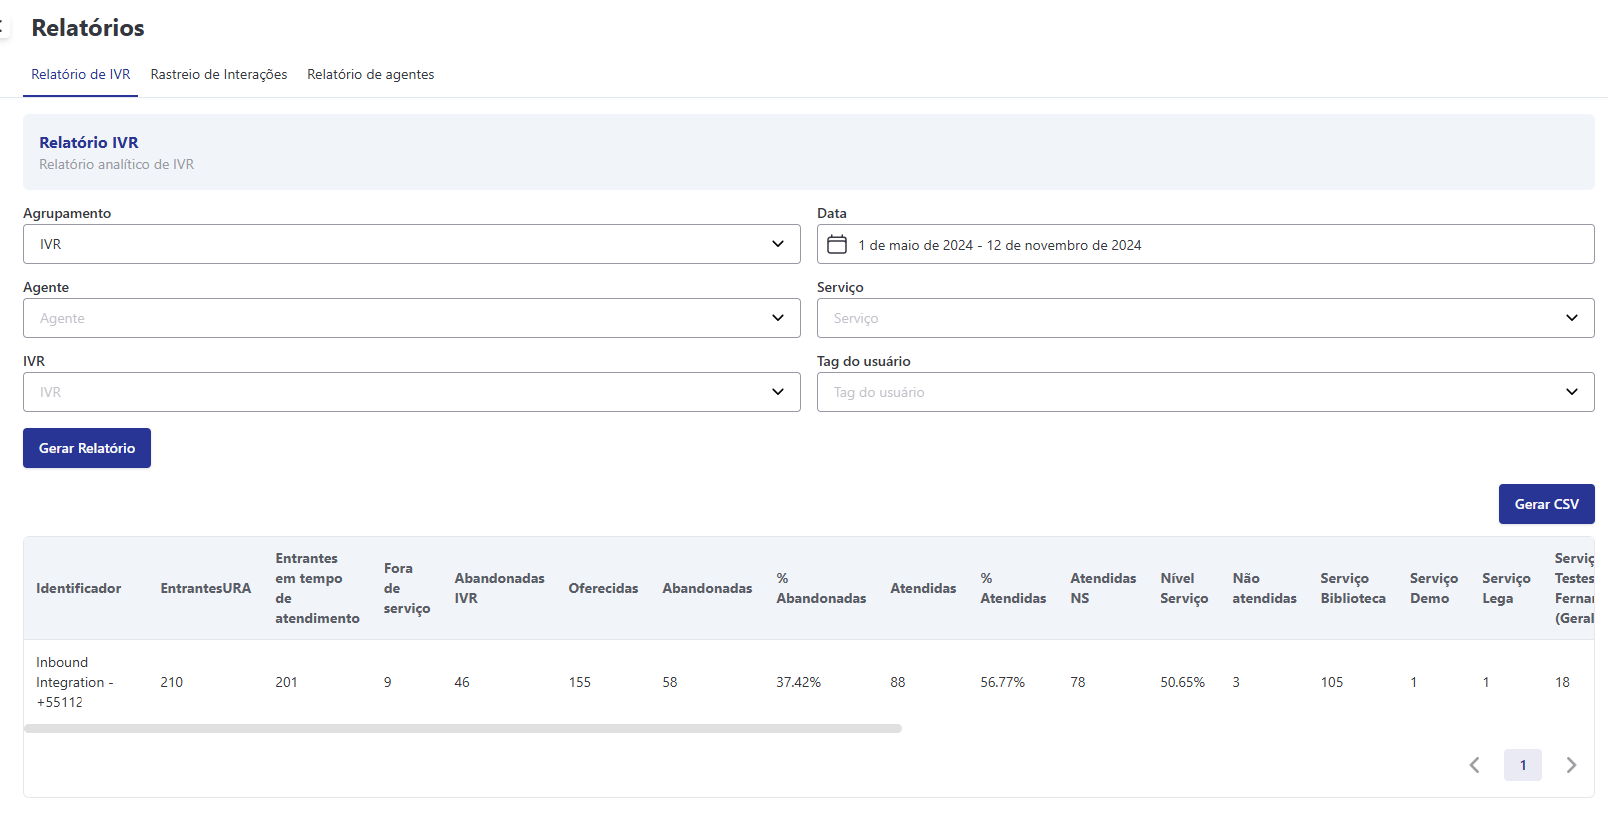Click the Não atendidas column header
This screenshot has width=1608, height=829.
tap(1264, 588)
